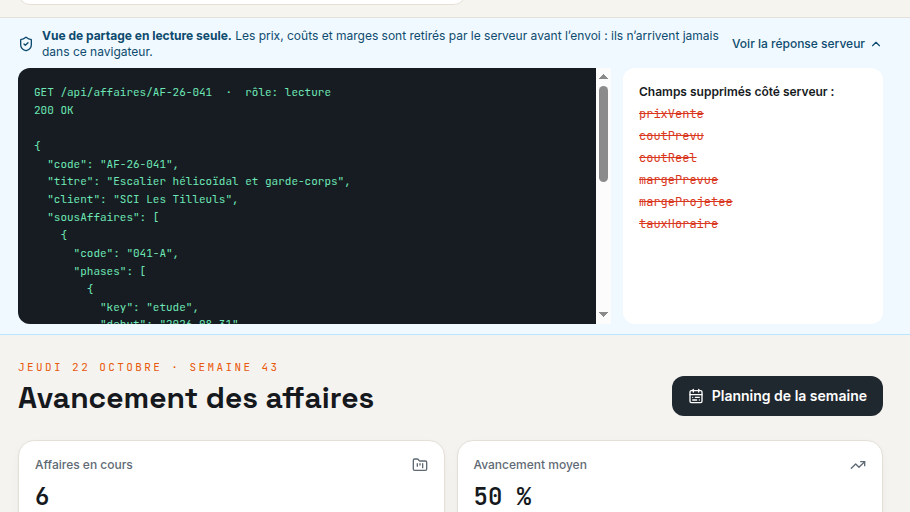Click the 'Voir la réponse serveur' link text
910x512 pixels.
click(x=798, y=44)
